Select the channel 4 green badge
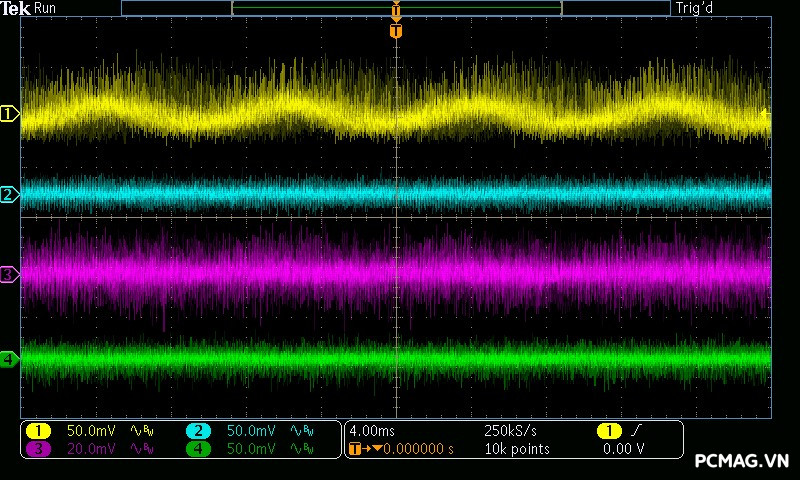 click(x=198, y=449)
